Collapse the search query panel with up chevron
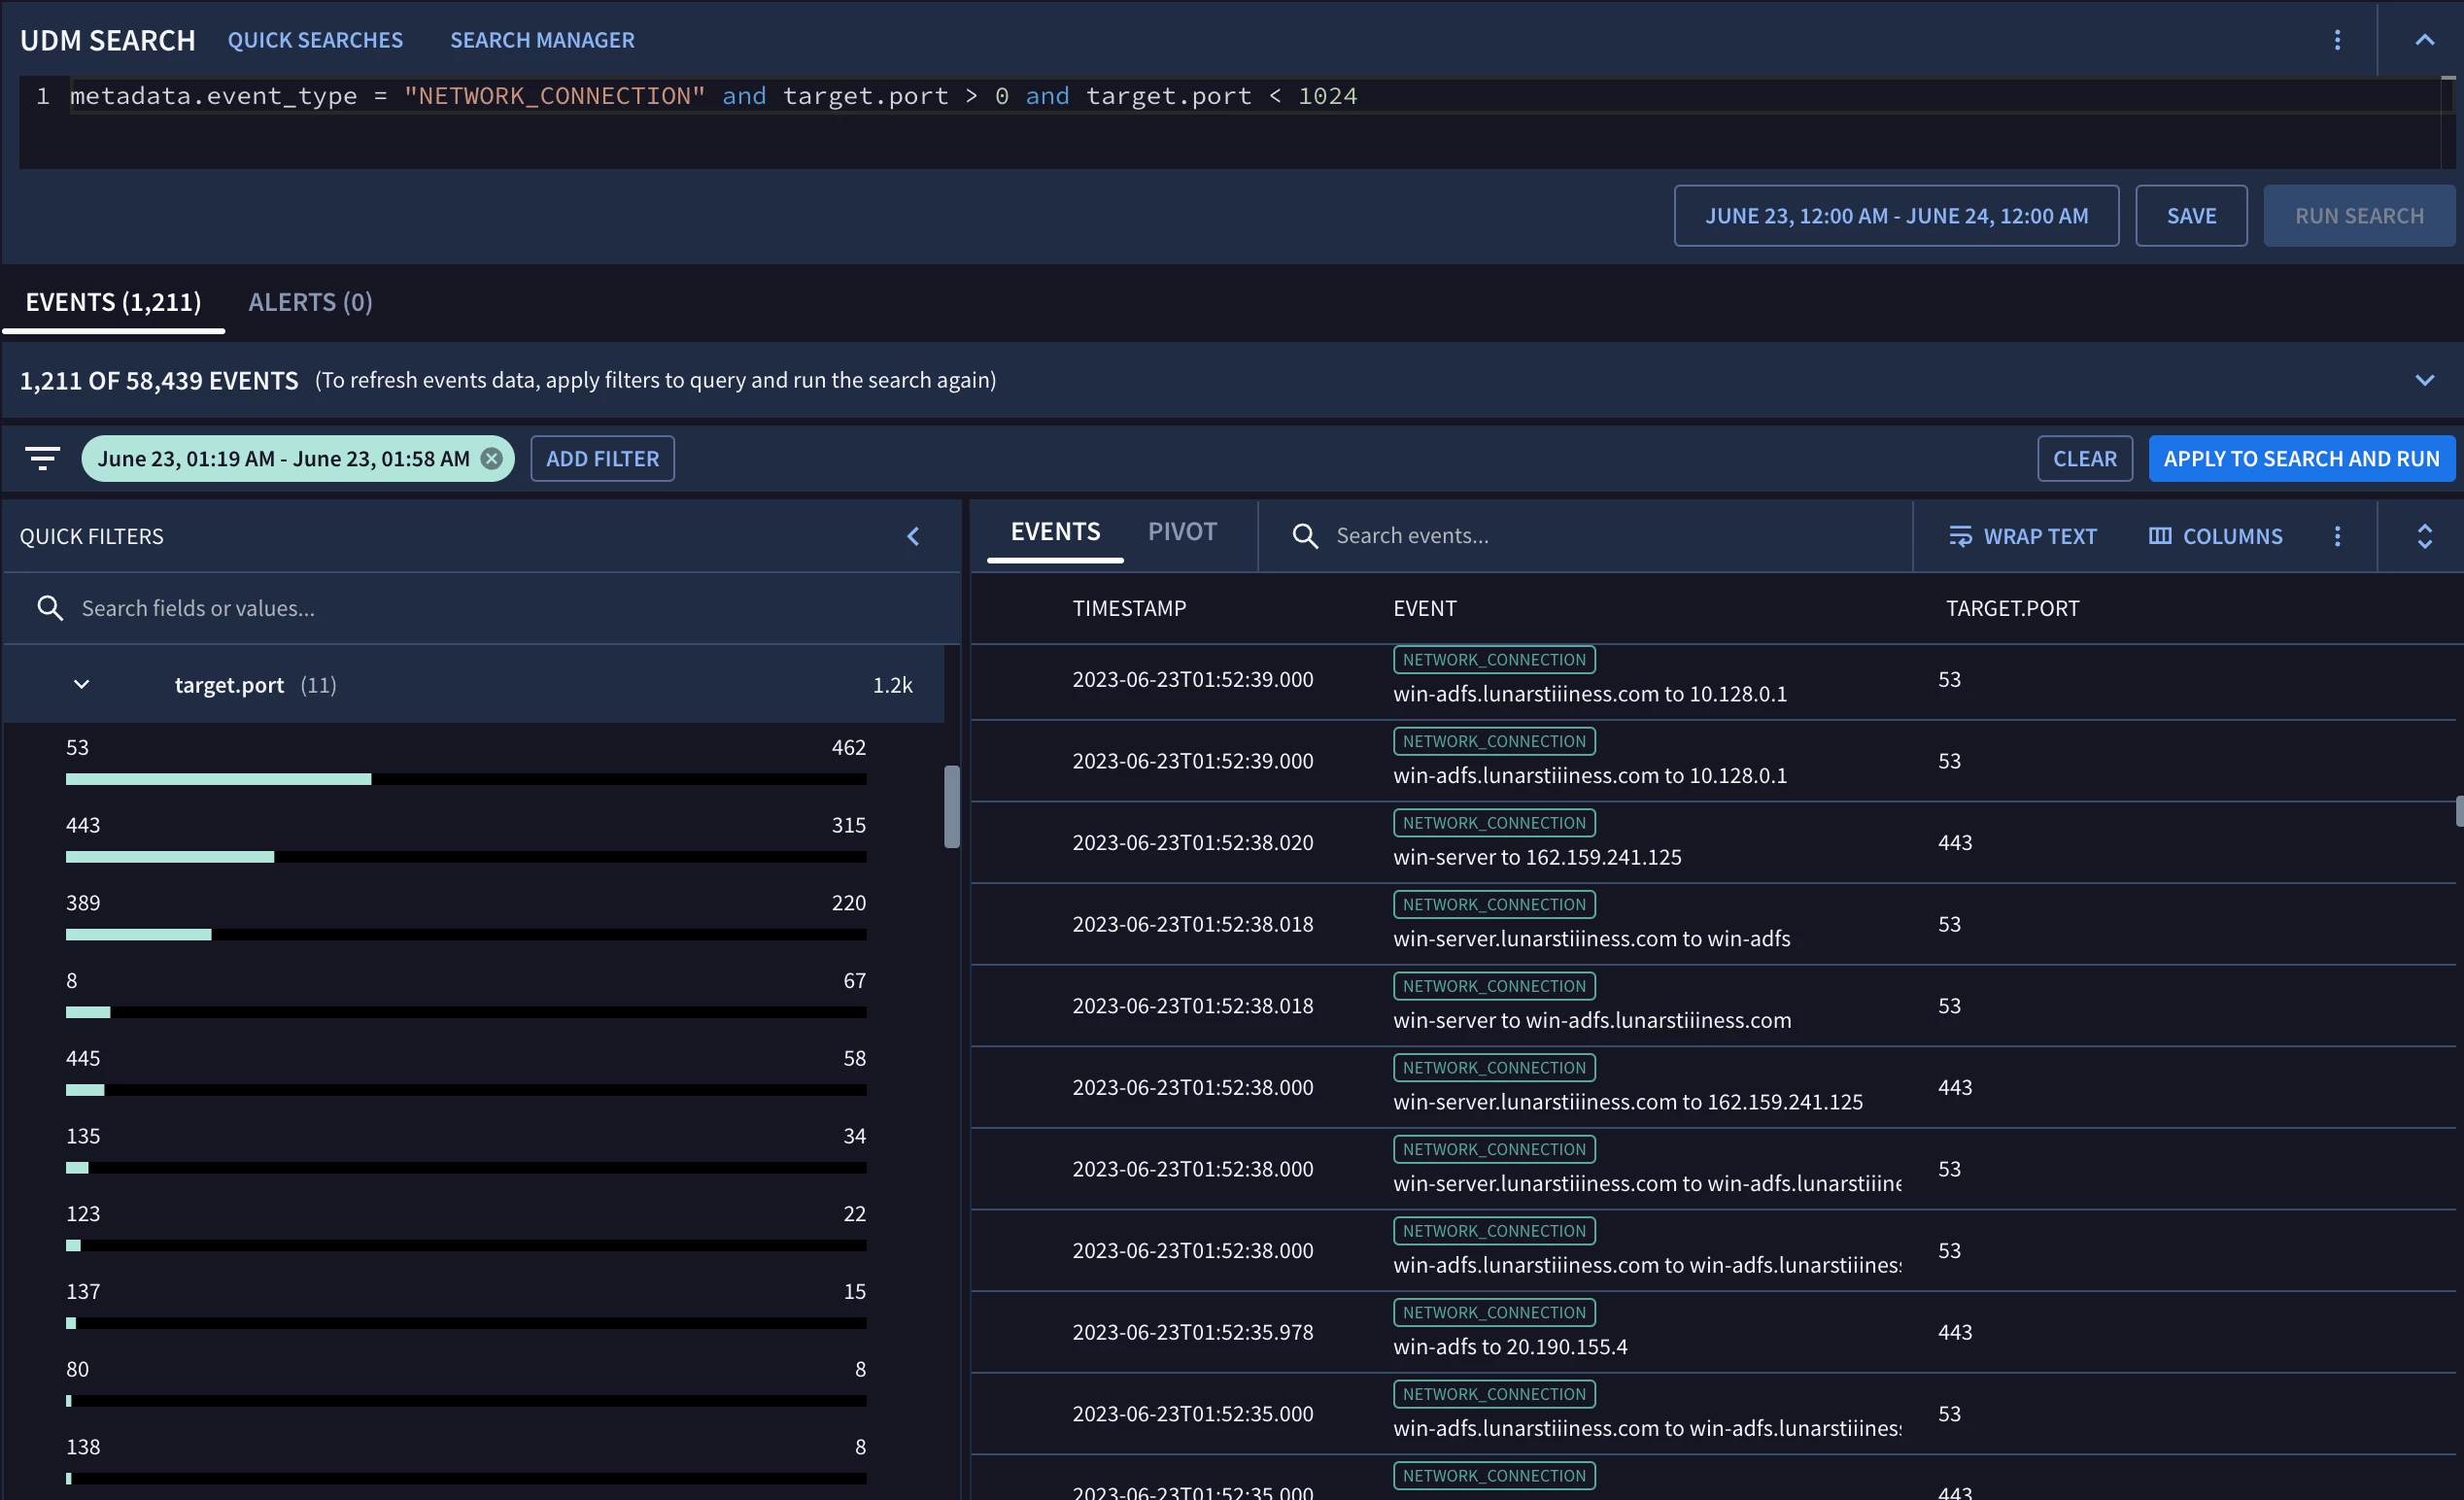 2424,40
